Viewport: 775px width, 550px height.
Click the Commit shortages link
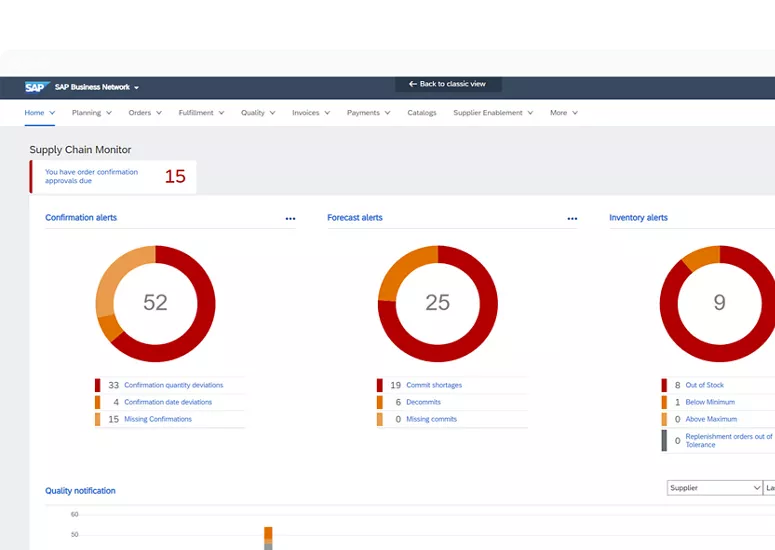click(433, 385)
